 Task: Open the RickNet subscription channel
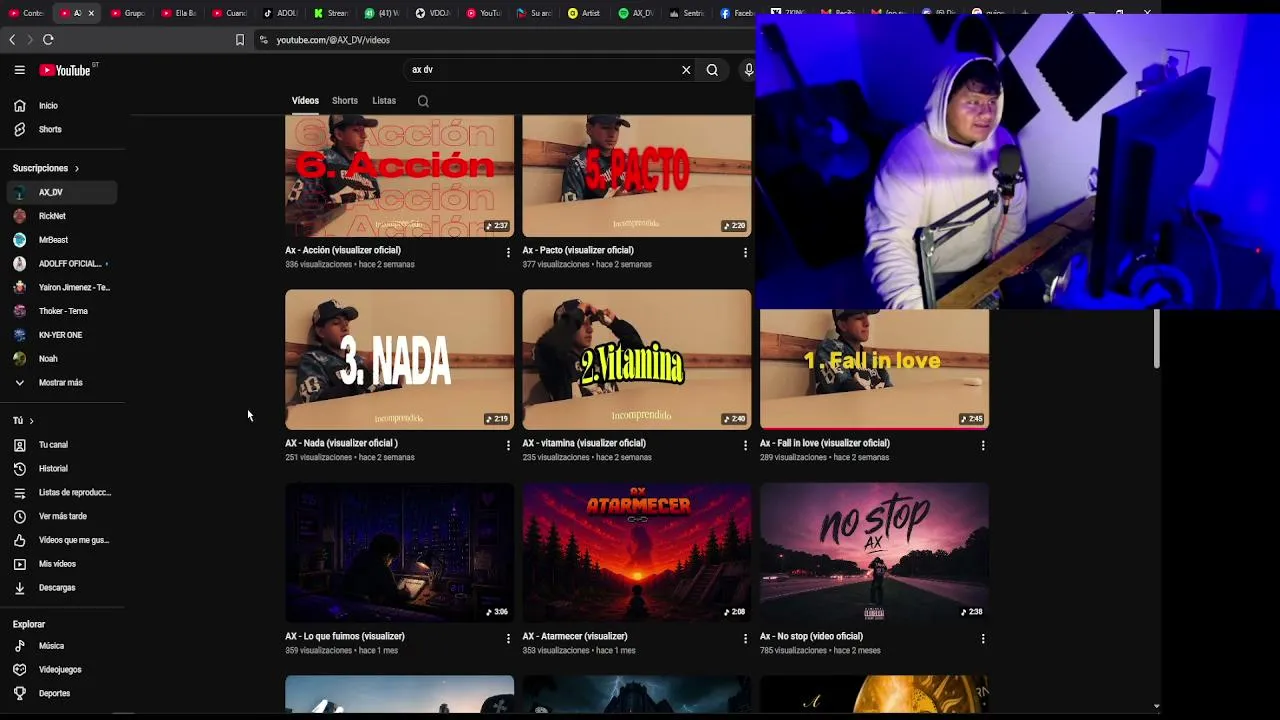point(62,216)
